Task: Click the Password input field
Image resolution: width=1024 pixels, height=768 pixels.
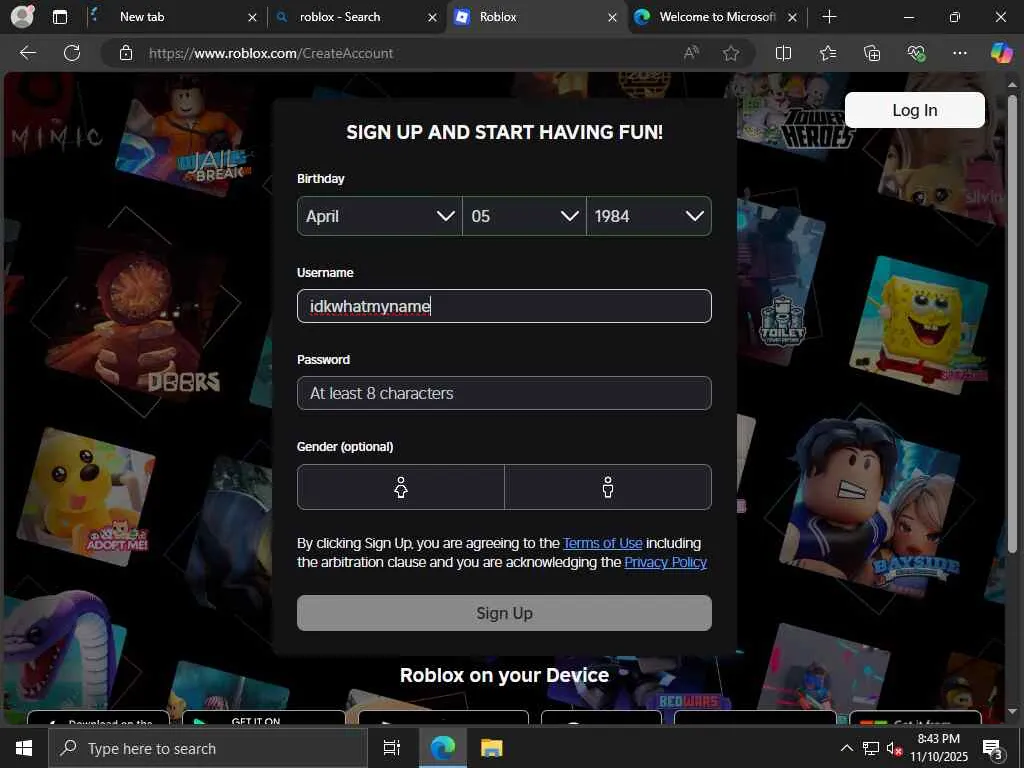Action: coord(504,393)
